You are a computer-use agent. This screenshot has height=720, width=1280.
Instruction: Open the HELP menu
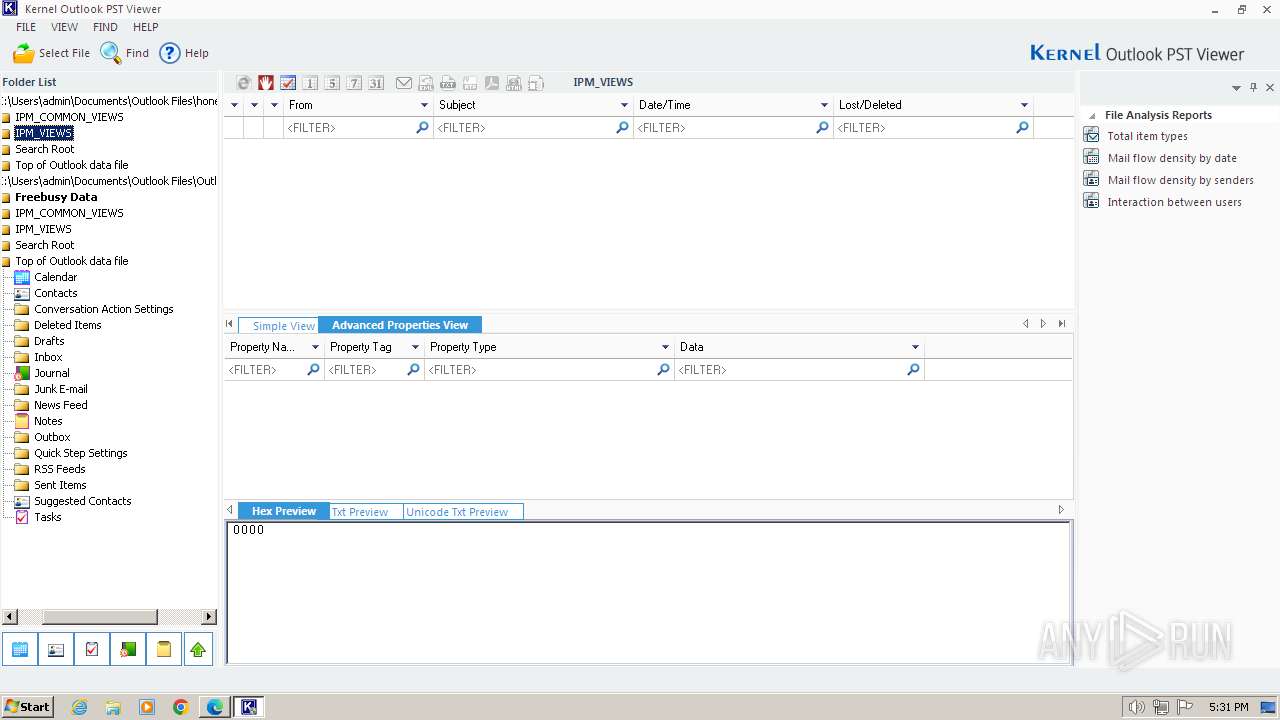click(146, 27)
